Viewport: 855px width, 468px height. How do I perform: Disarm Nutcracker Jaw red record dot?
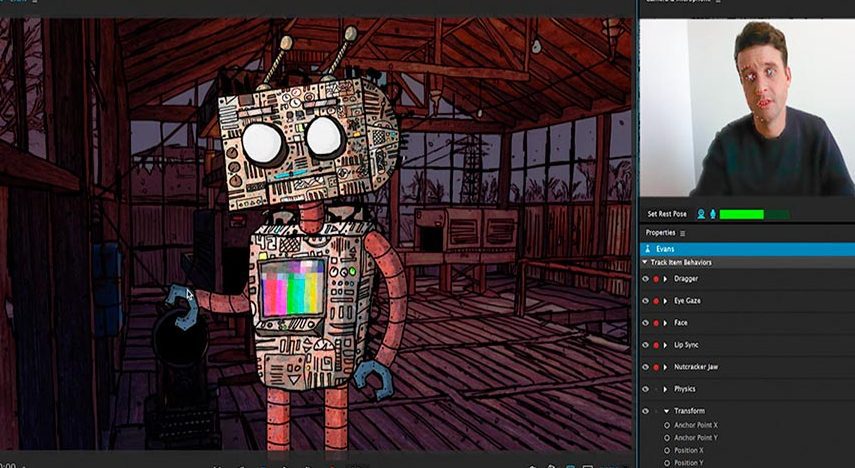pos(656,367)
